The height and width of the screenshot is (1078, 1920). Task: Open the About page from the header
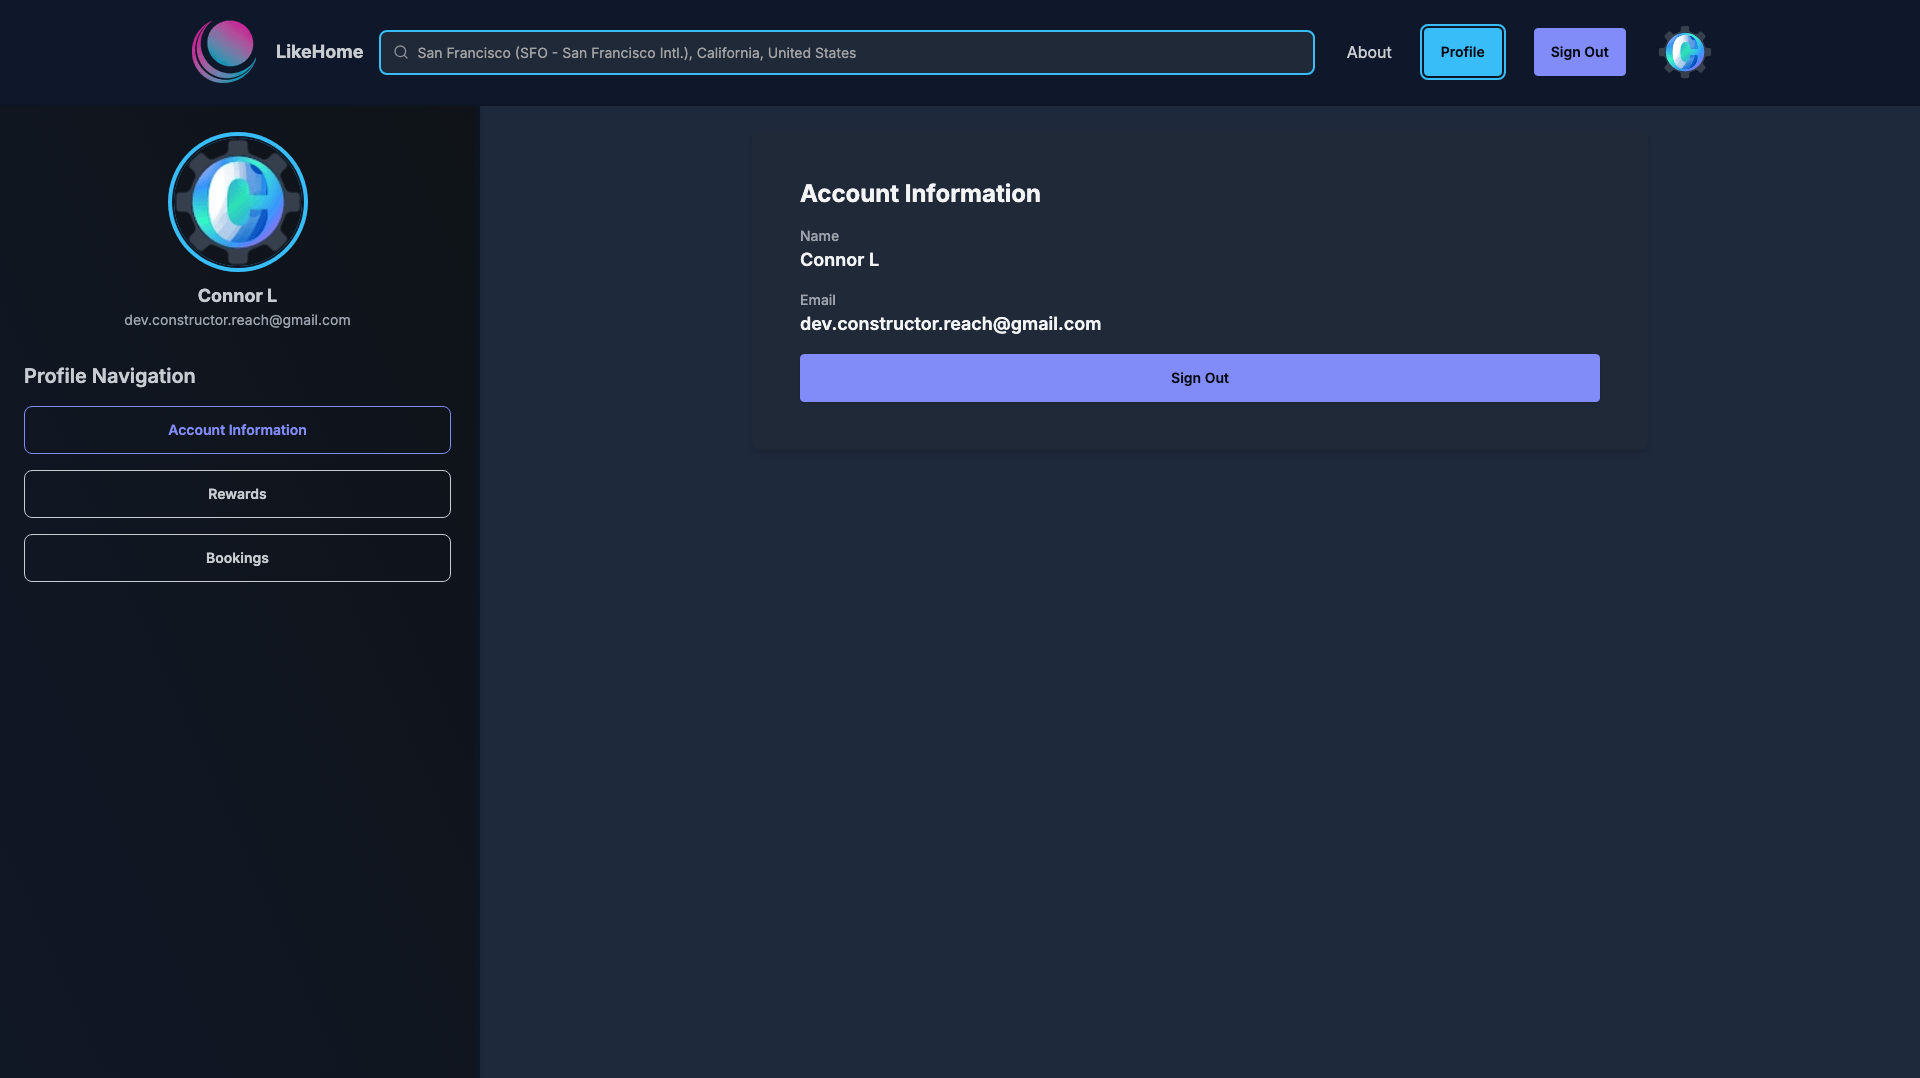1368,52
